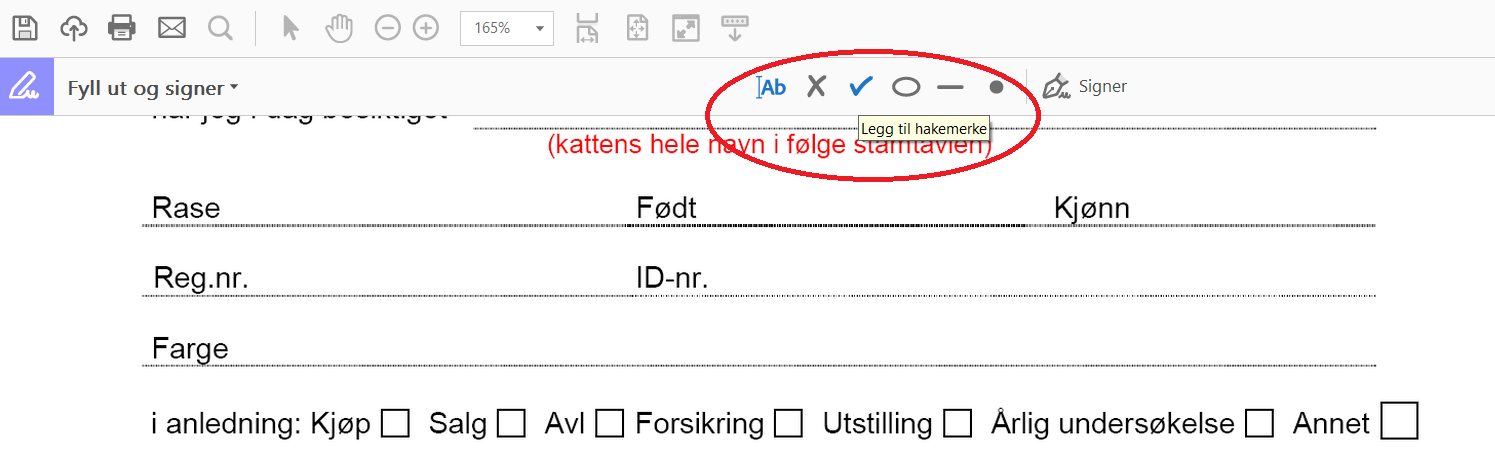
Task: Send the file by email envelope icon
Action: (x=172, y=28)
